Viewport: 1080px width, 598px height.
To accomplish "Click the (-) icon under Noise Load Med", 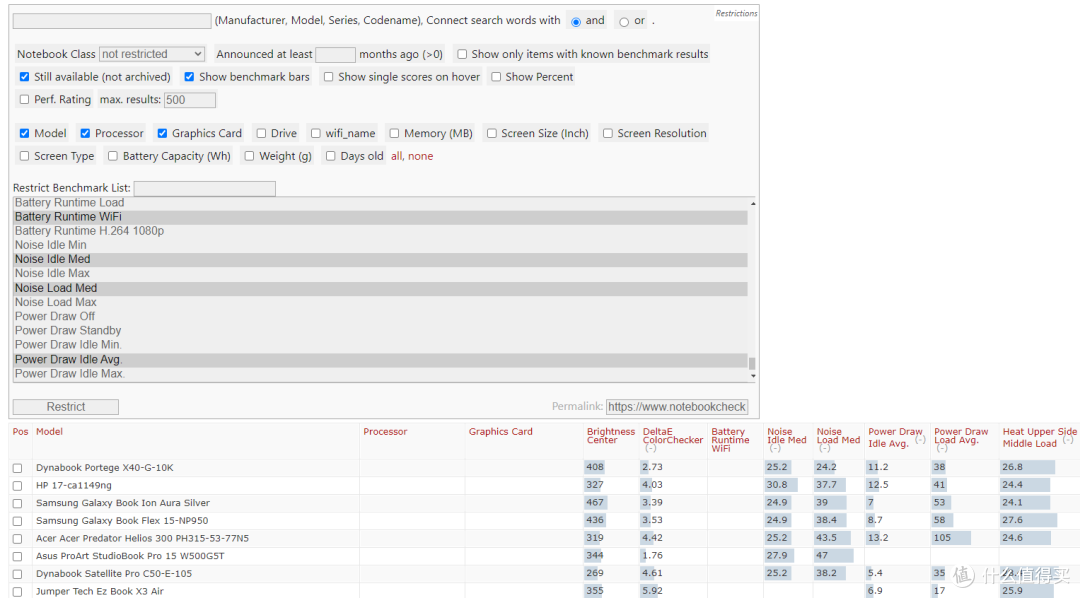I will 824,449.
